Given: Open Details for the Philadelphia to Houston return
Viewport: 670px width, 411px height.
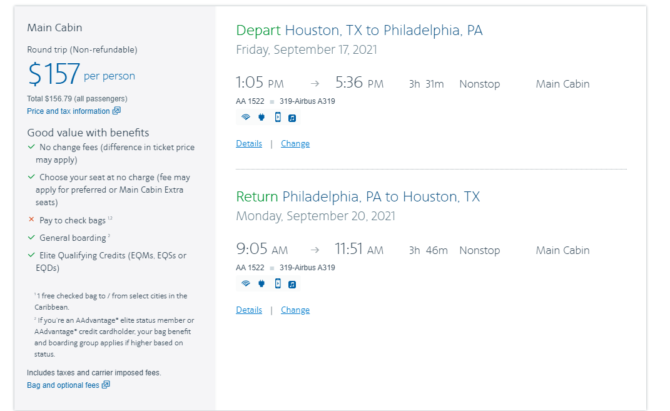Looking at the screenshot, I should tap(249, 310).
